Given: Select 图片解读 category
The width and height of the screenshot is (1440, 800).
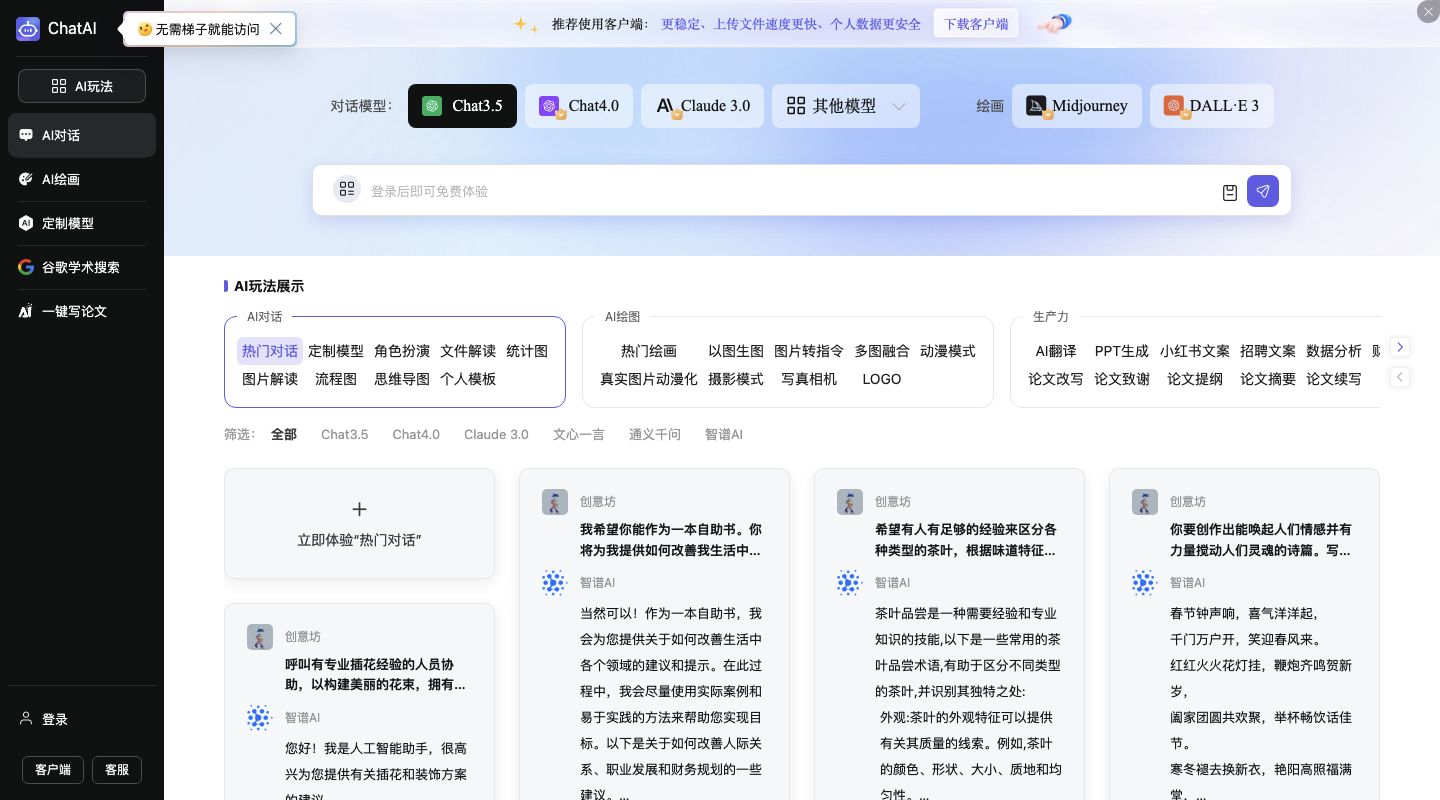Looking at the screenshot, I should click(x=270, y=379).
